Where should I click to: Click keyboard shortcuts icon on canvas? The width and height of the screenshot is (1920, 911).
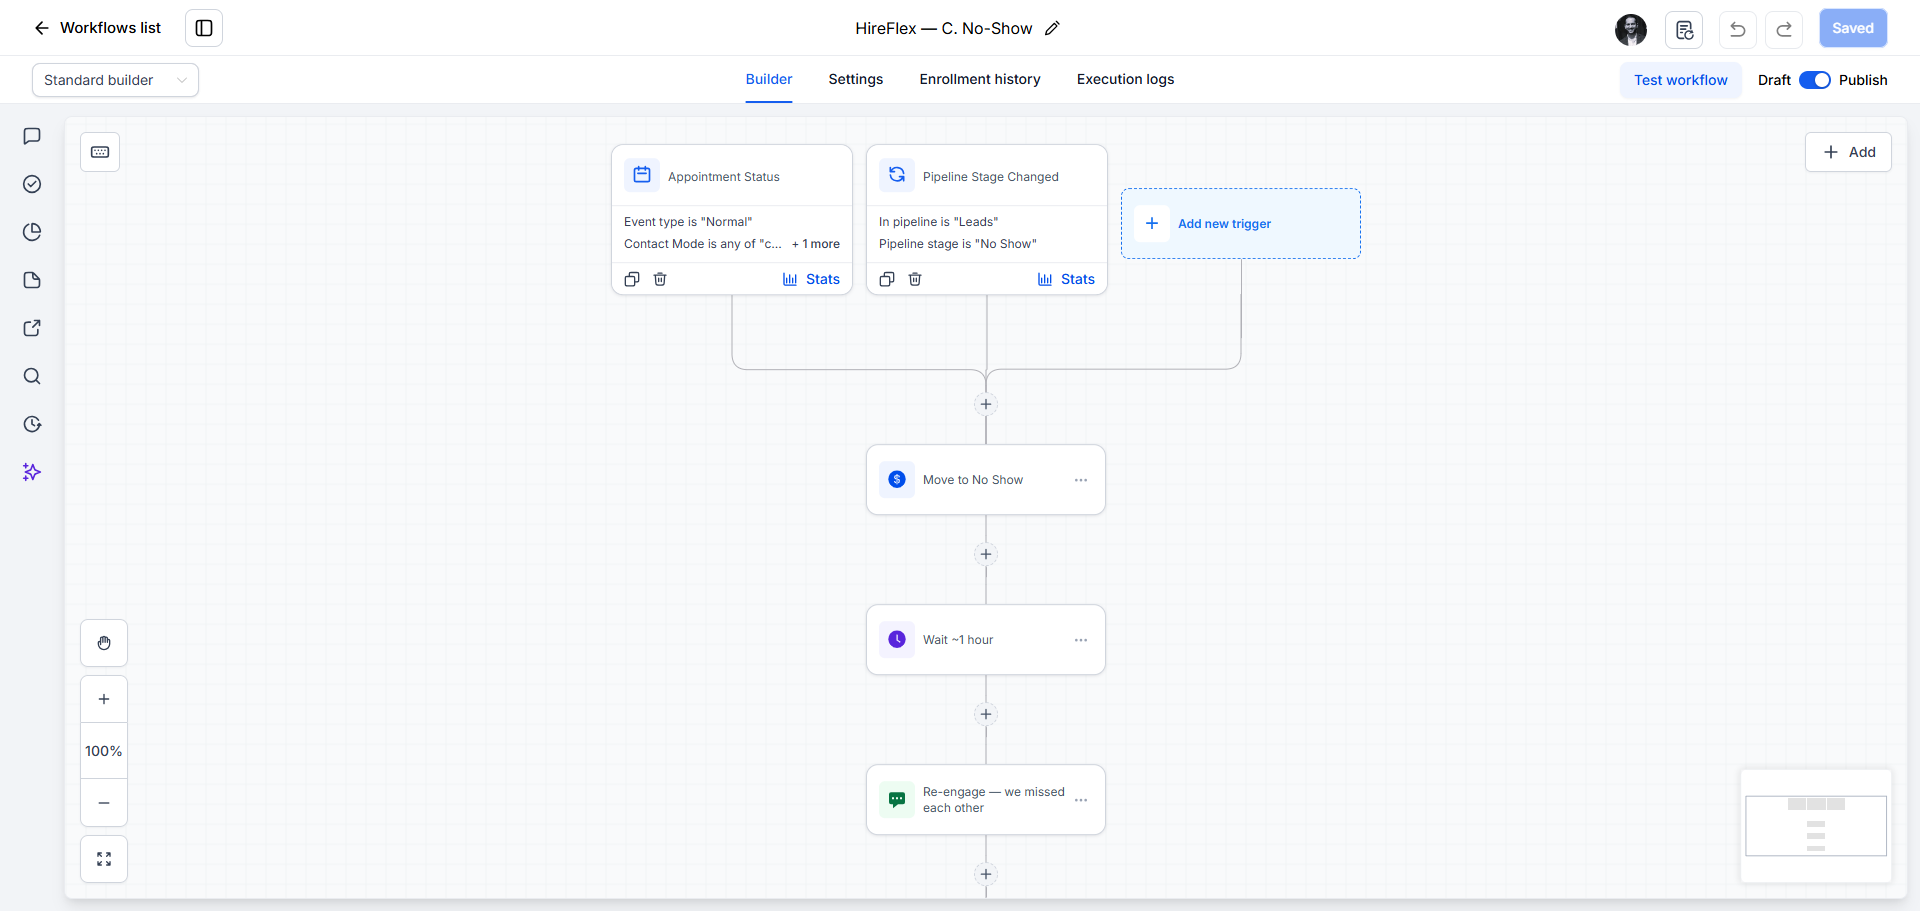click(x=100, y=152)
